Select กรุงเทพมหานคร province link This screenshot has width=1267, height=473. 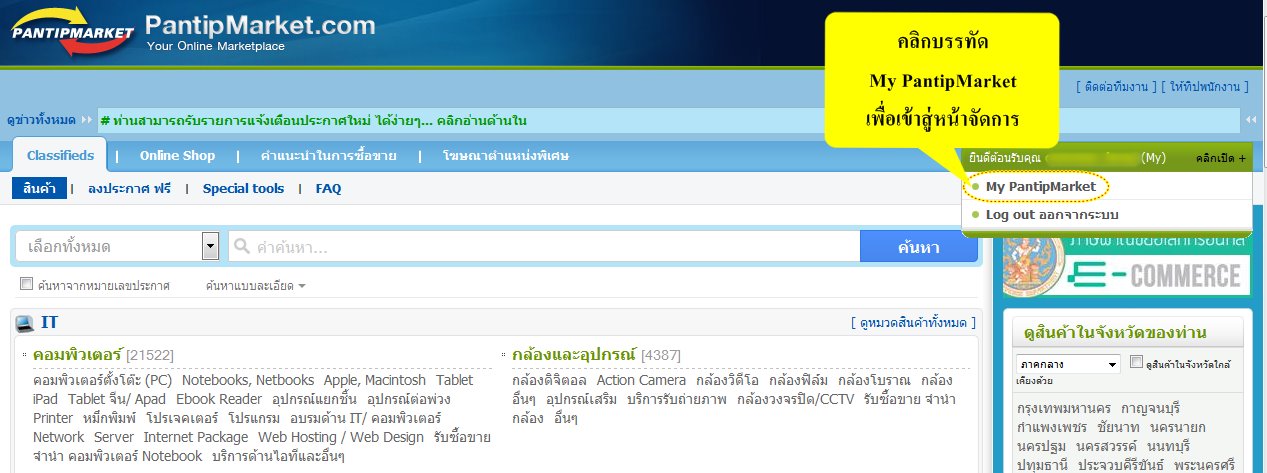coord(1064,410)
